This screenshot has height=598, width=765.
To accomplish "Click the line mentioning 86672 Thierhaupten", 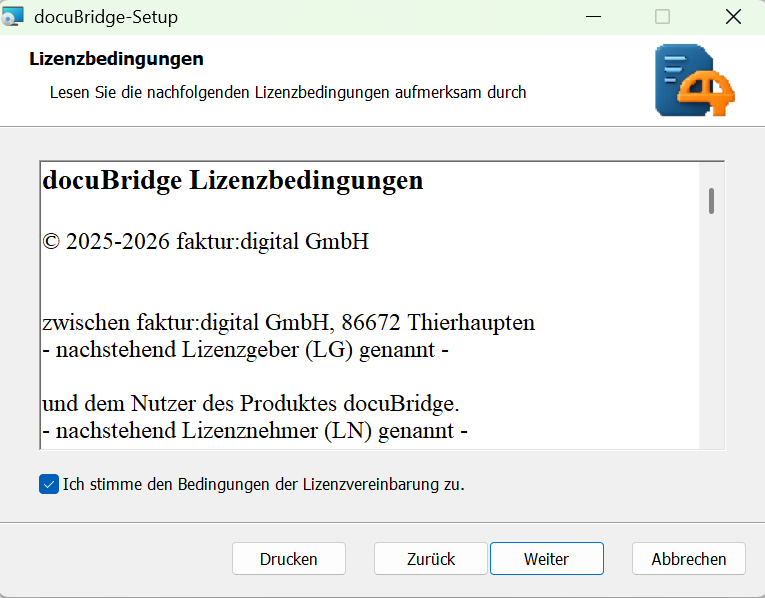I will click(288, 323).
